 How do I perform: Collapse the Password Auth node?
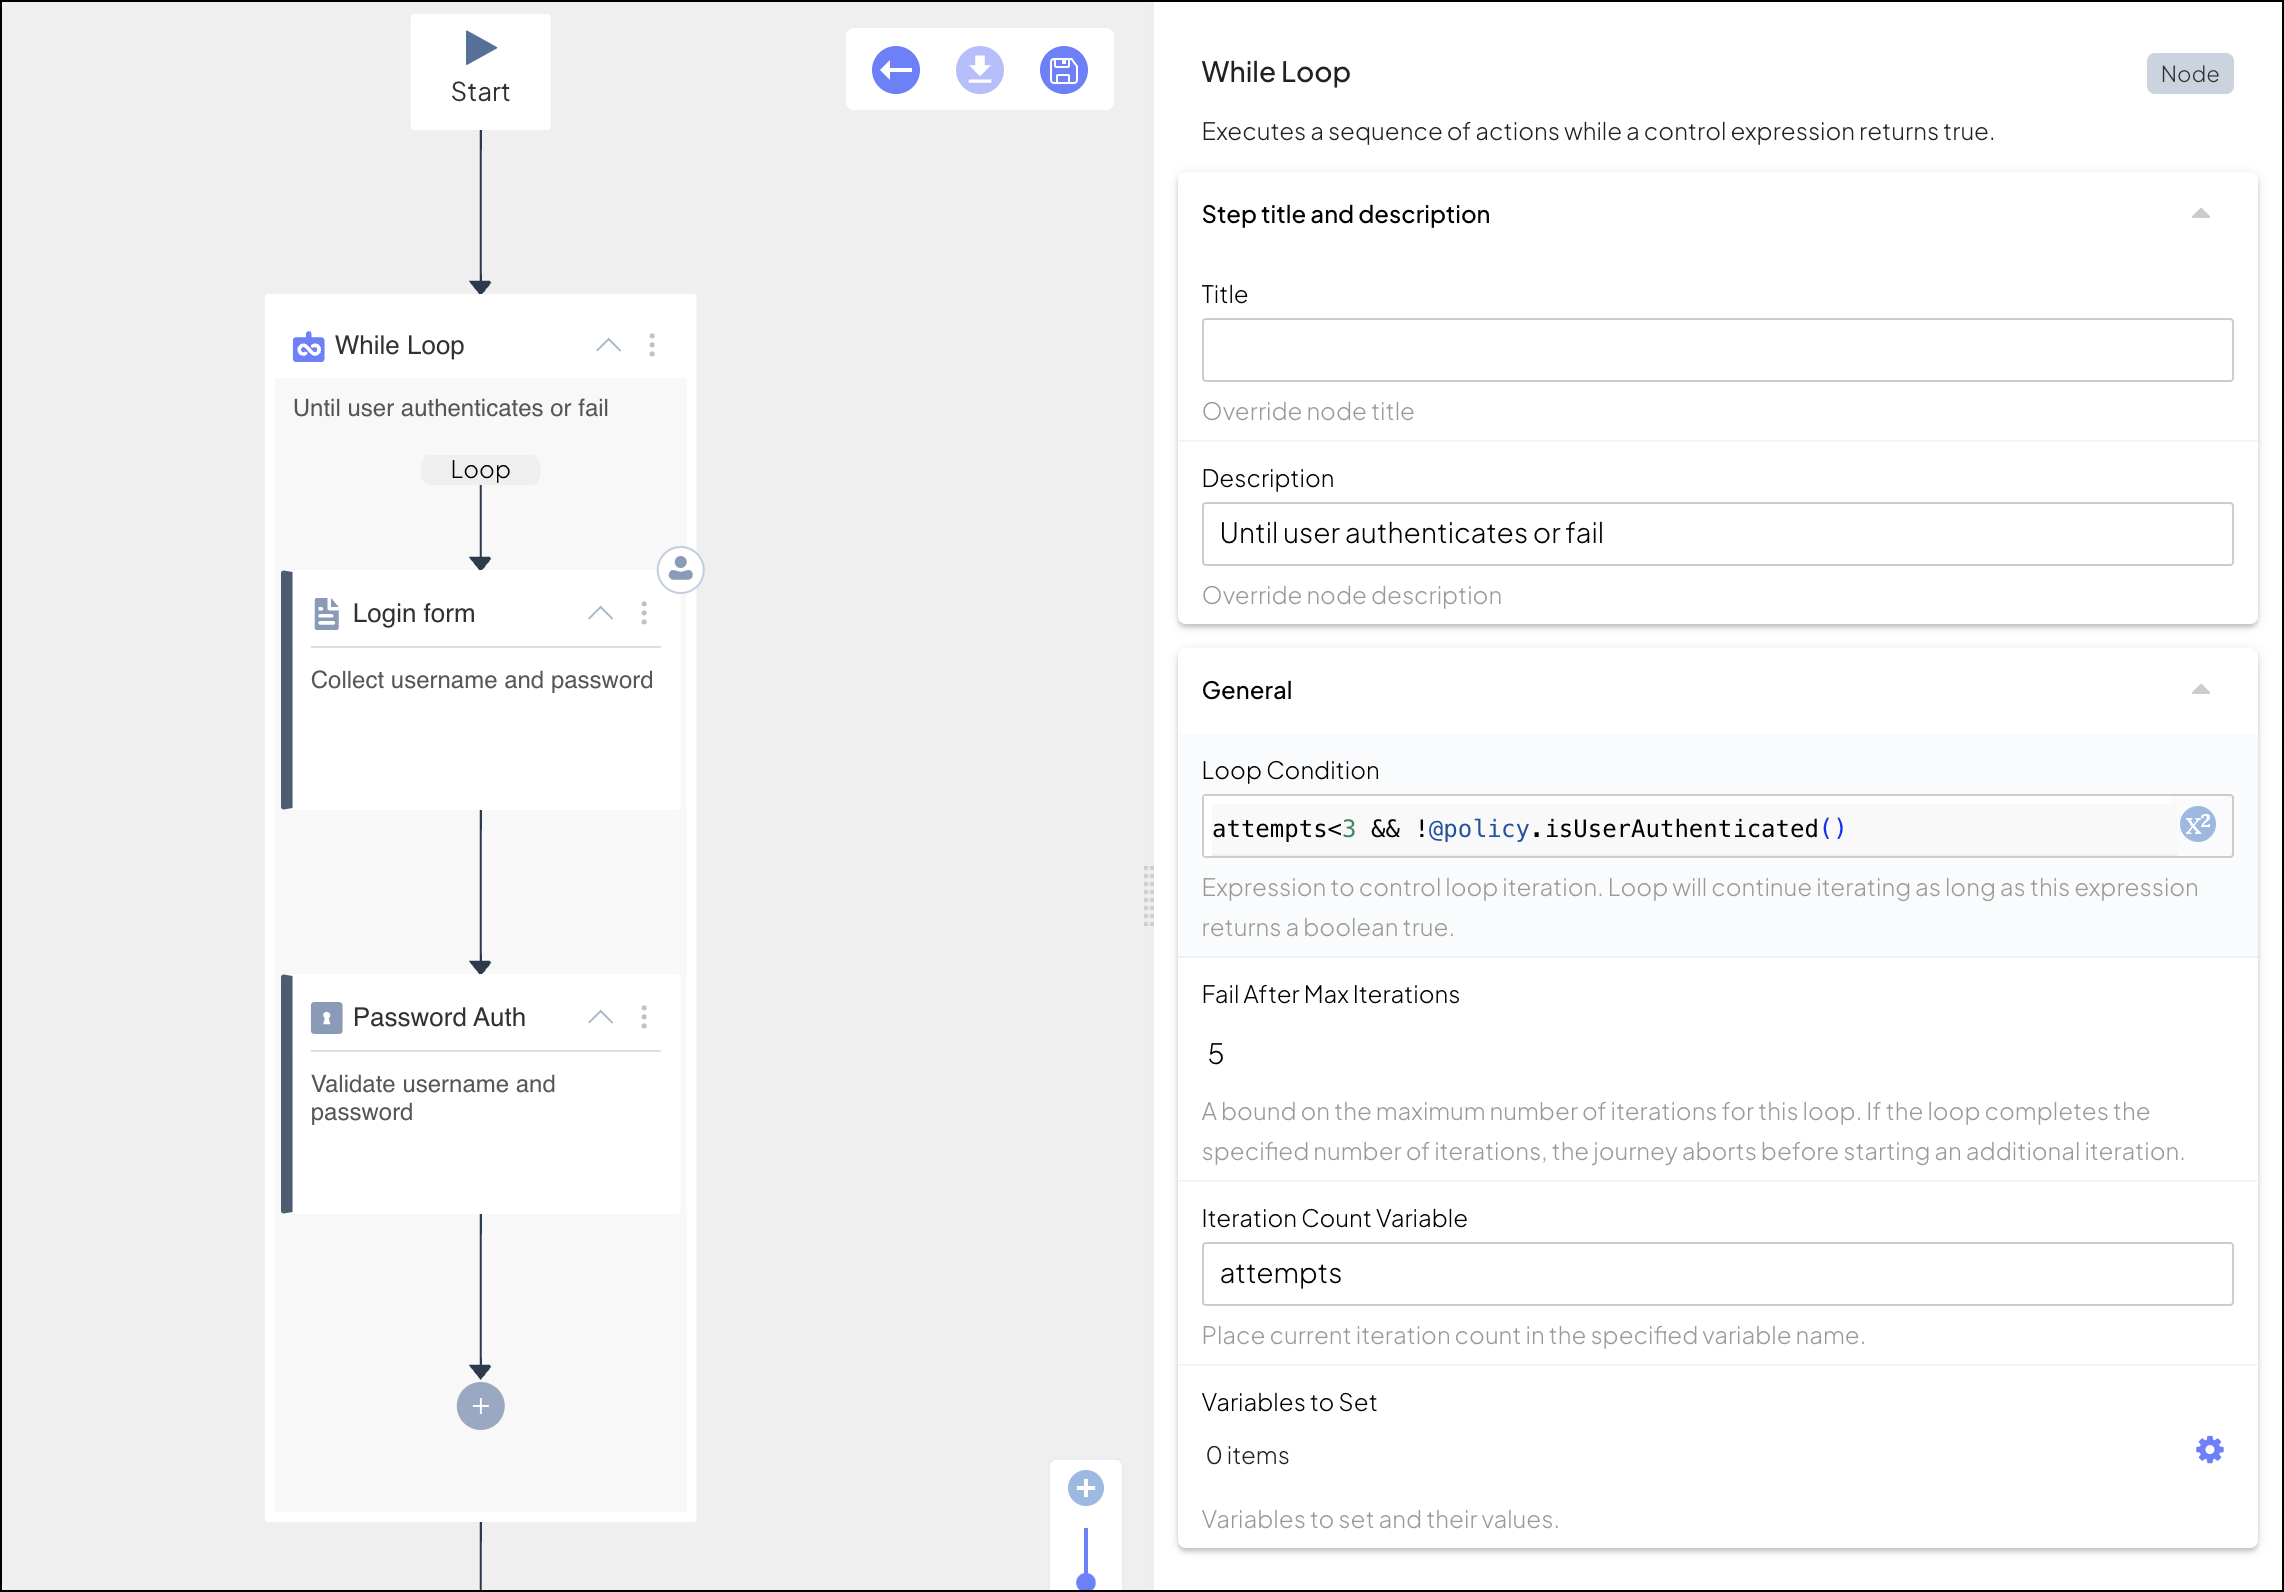600,1017
